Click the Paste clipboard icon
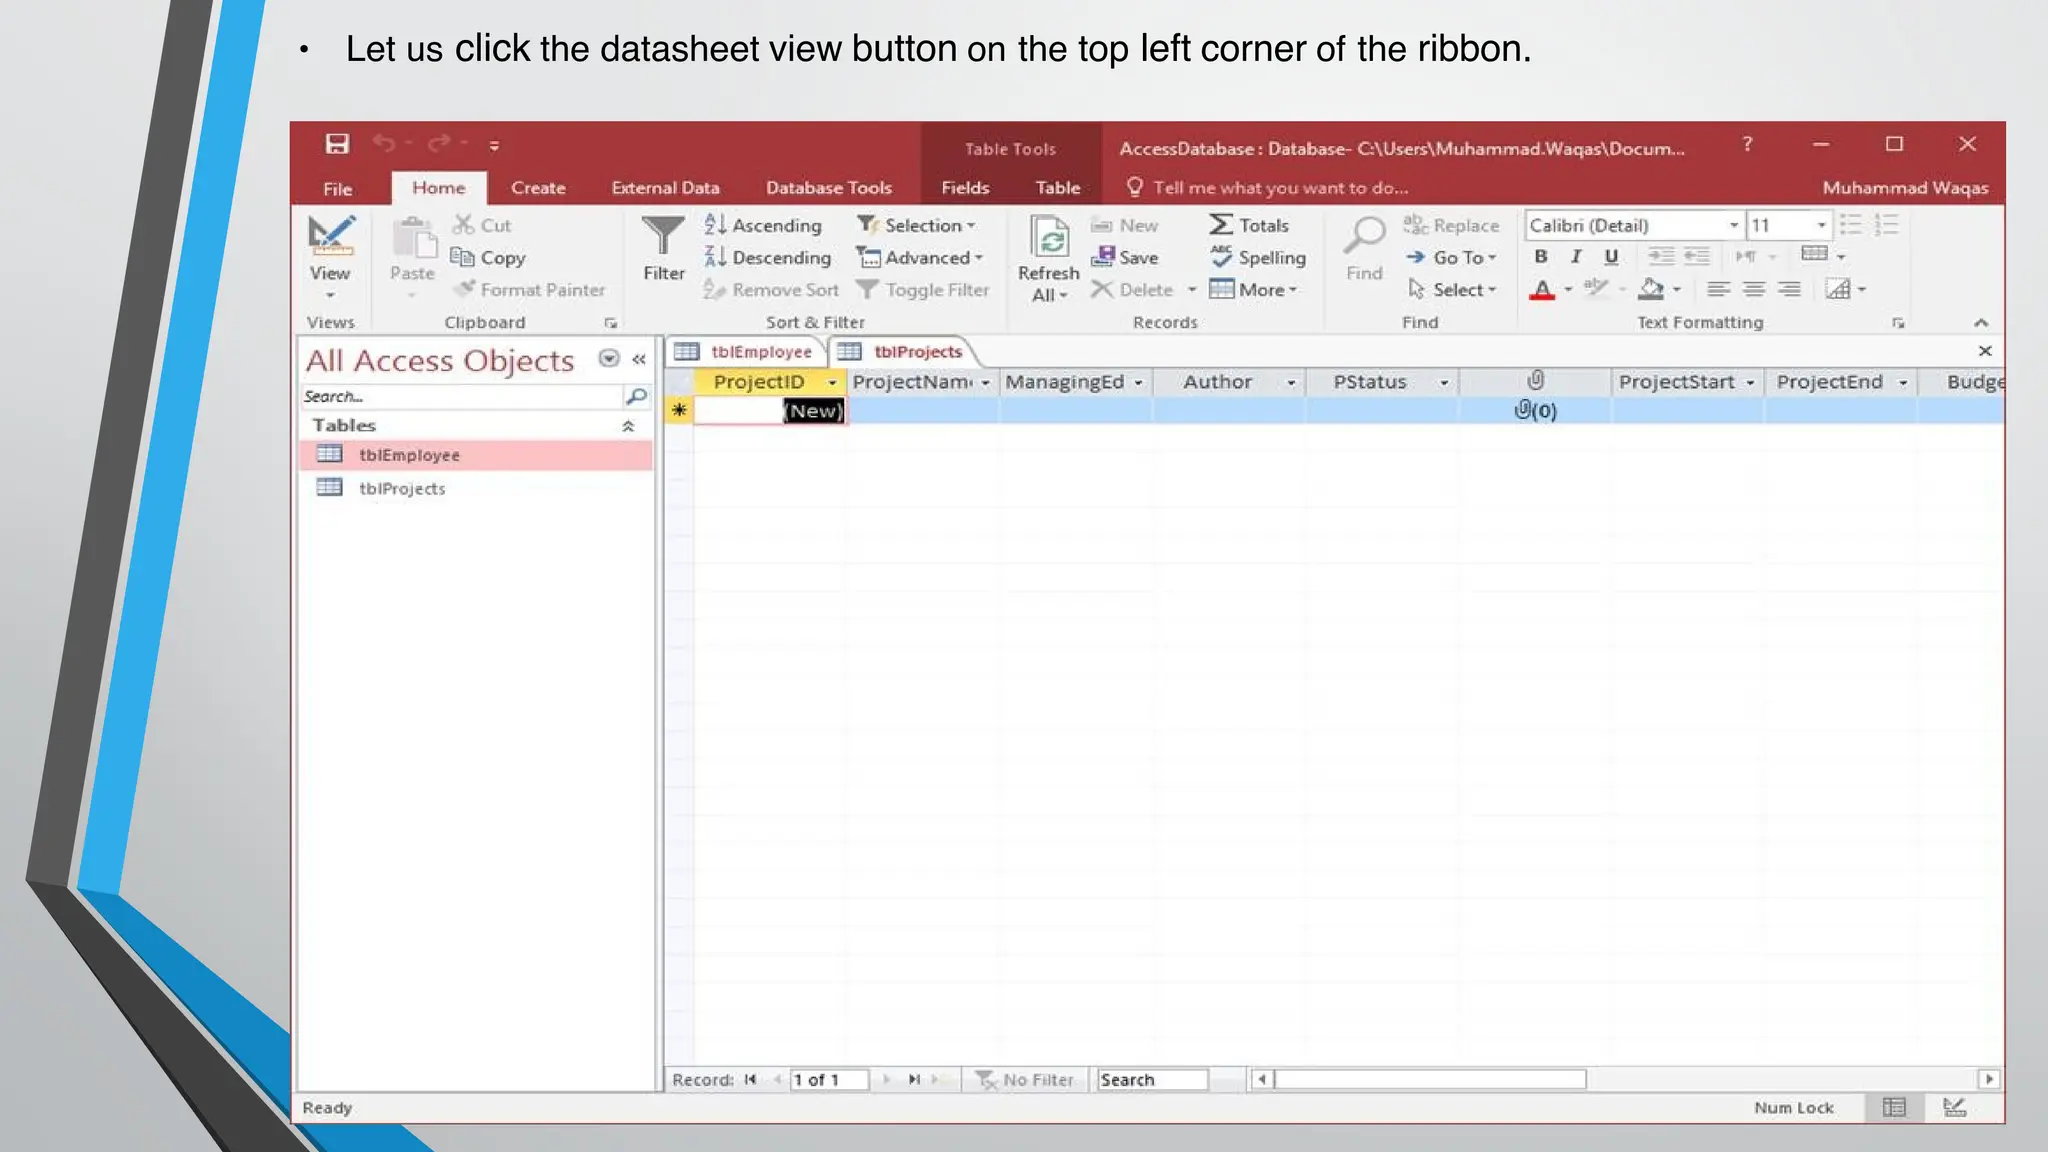The height and width of the screenshot is (1152, 2048). coord(413,238)
